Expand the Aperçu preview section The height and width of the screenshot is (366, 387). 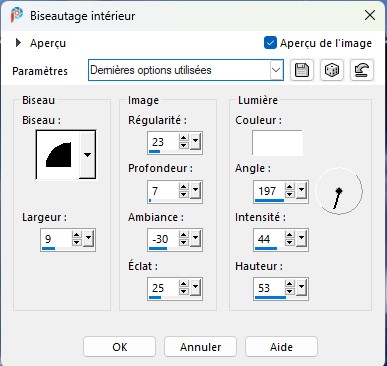[x=18, y=43]
